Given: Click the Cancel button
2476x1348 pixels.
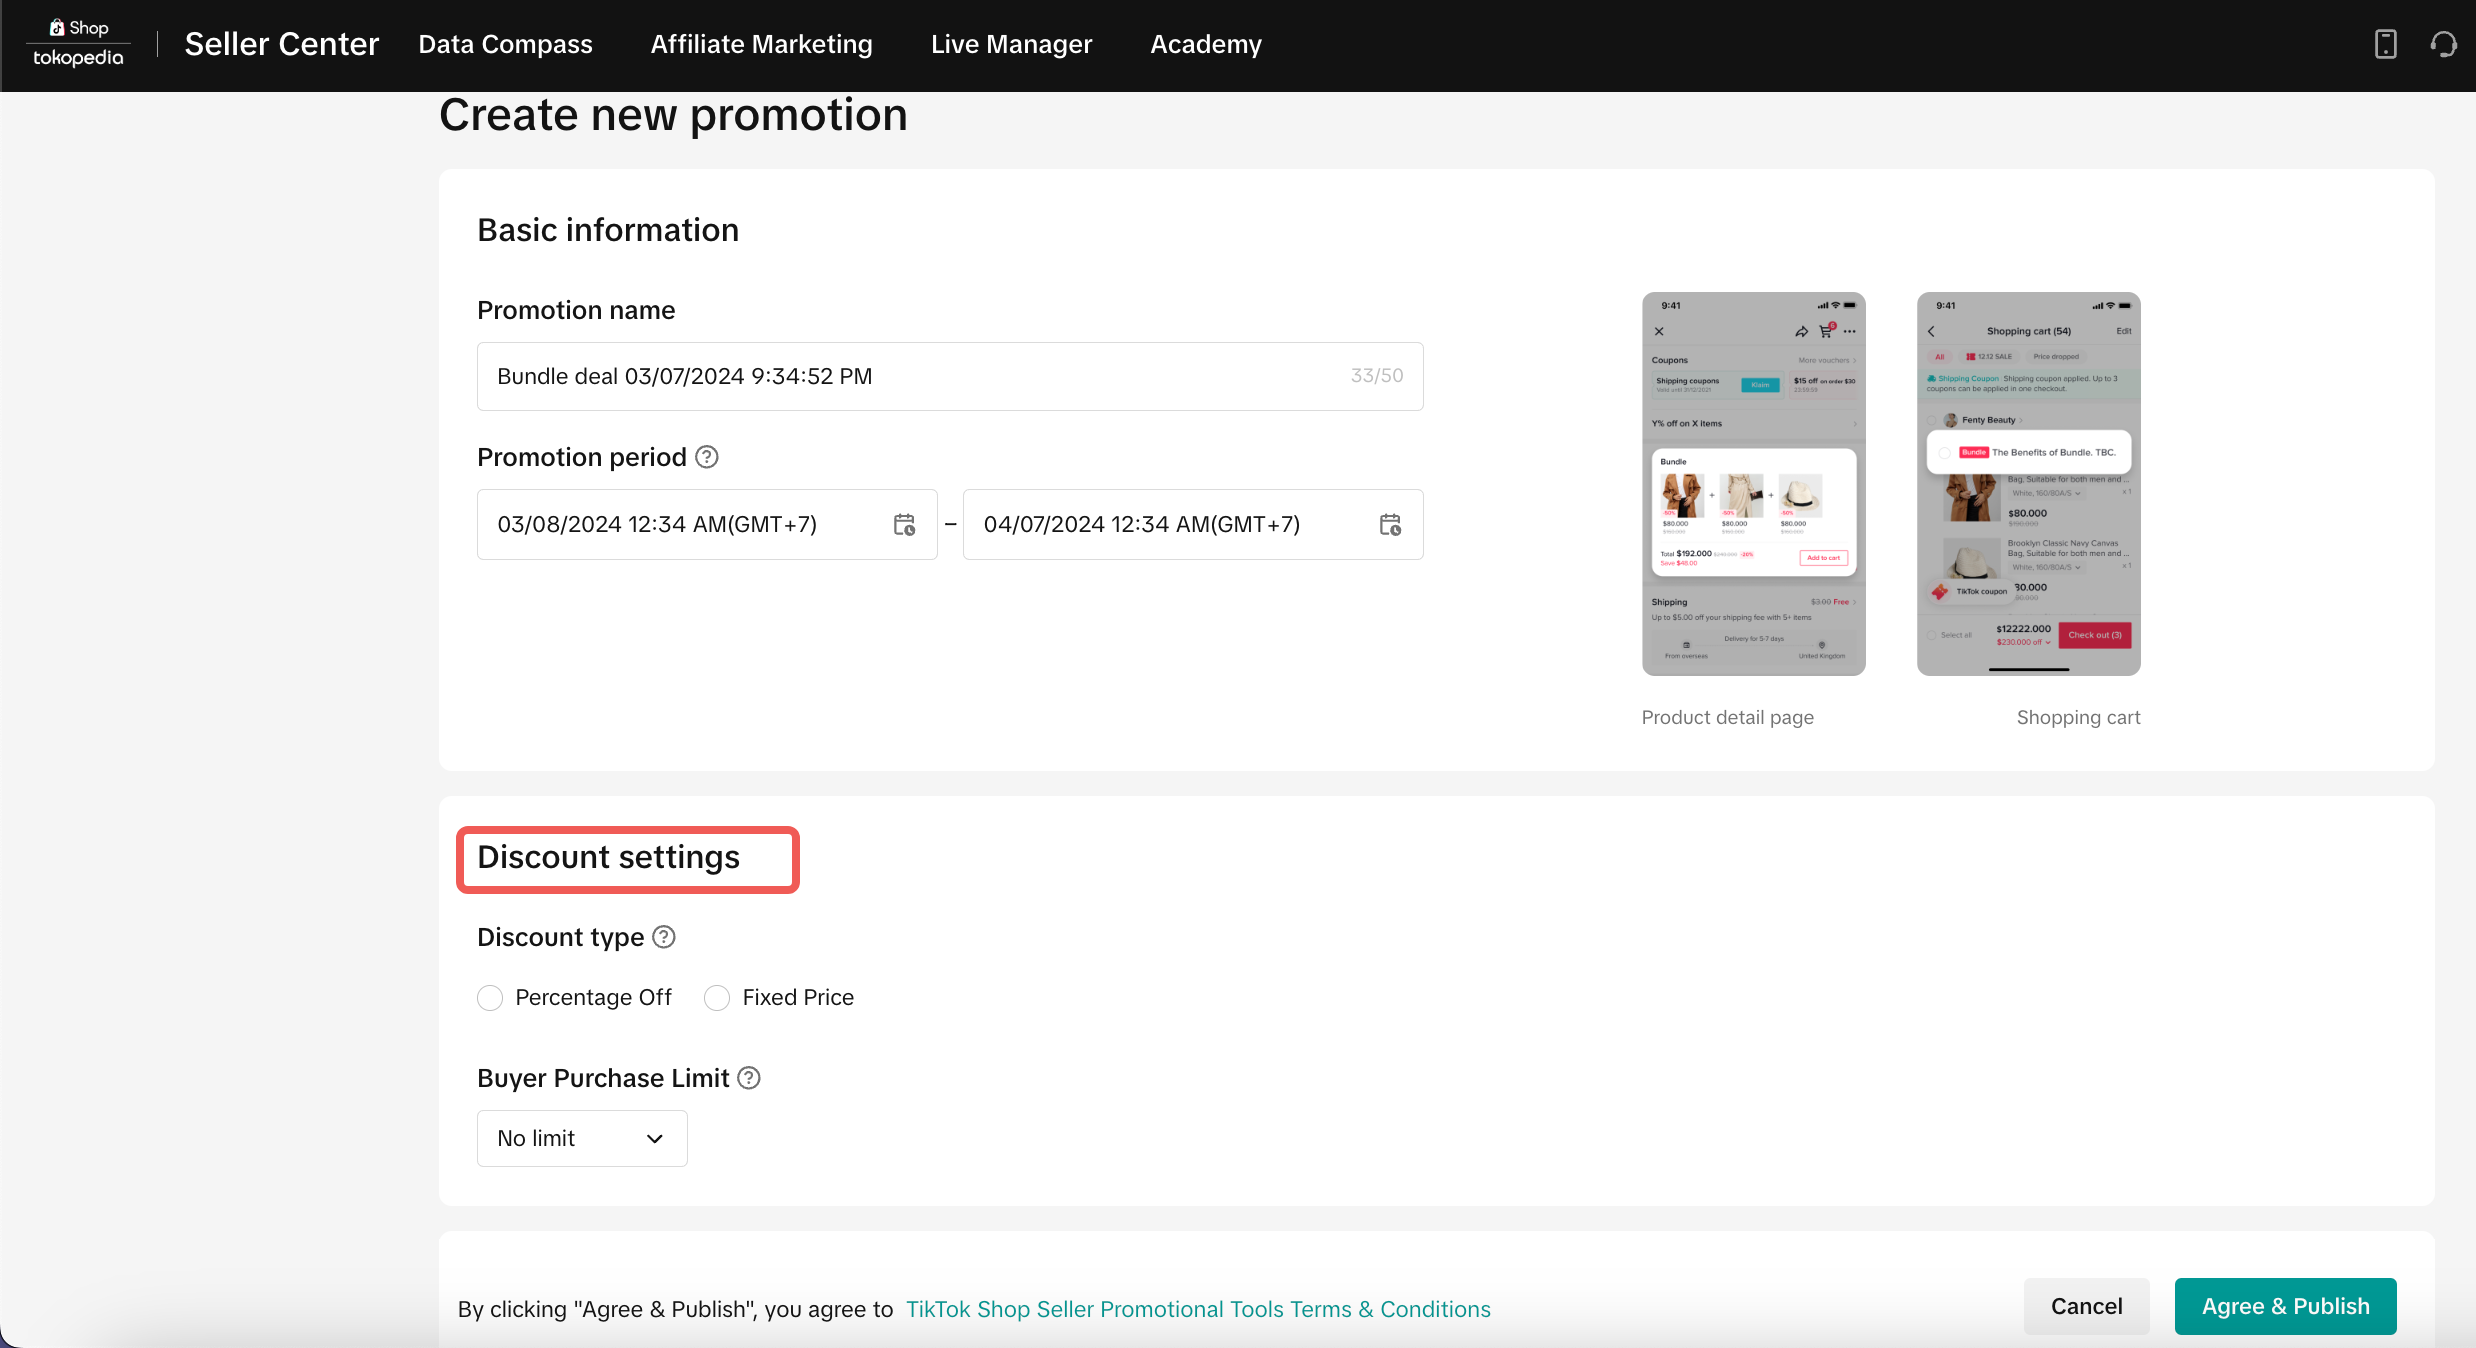Looking at the screenshot, I should click(2086, 1306).
